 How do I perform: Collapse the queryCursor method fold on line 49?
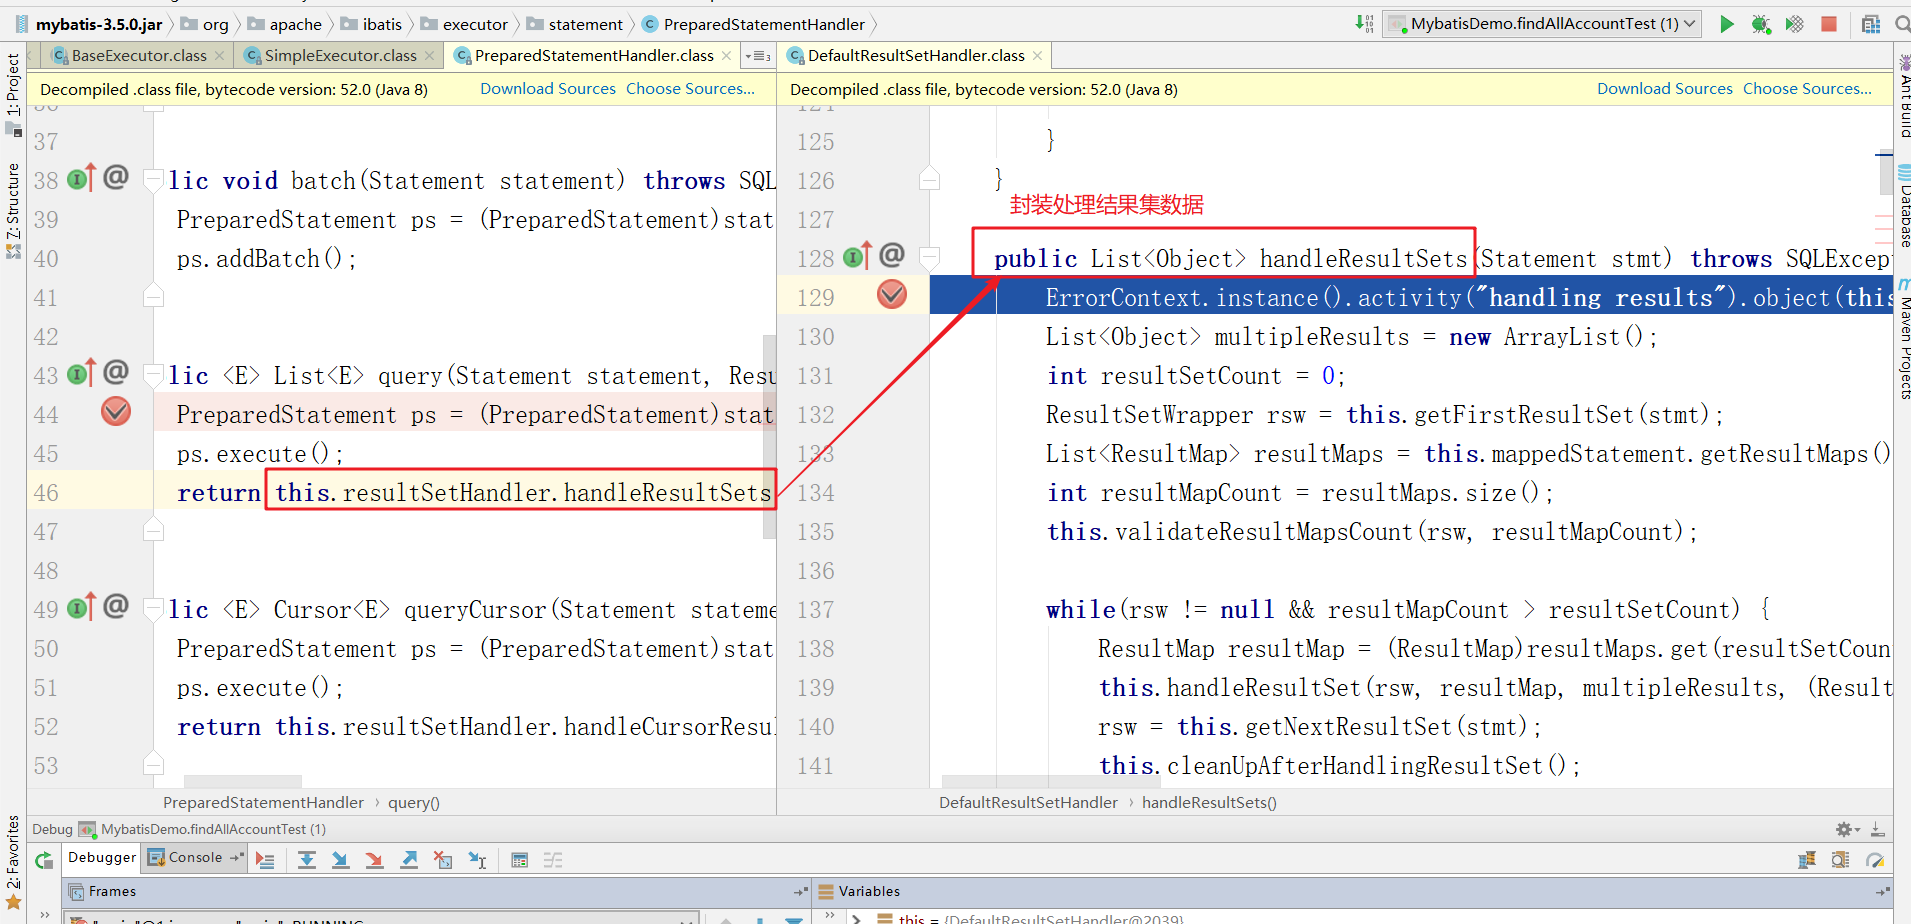pyautogui.click(x=153, y=609)
